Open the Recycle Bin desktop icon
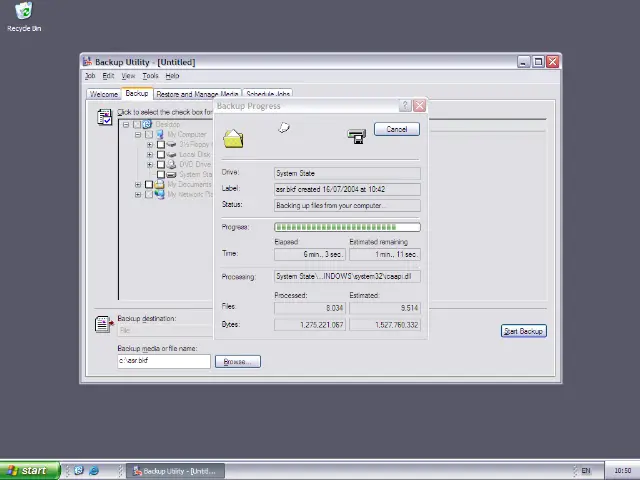Screen dimensions: 640x480 coord(23,13)
